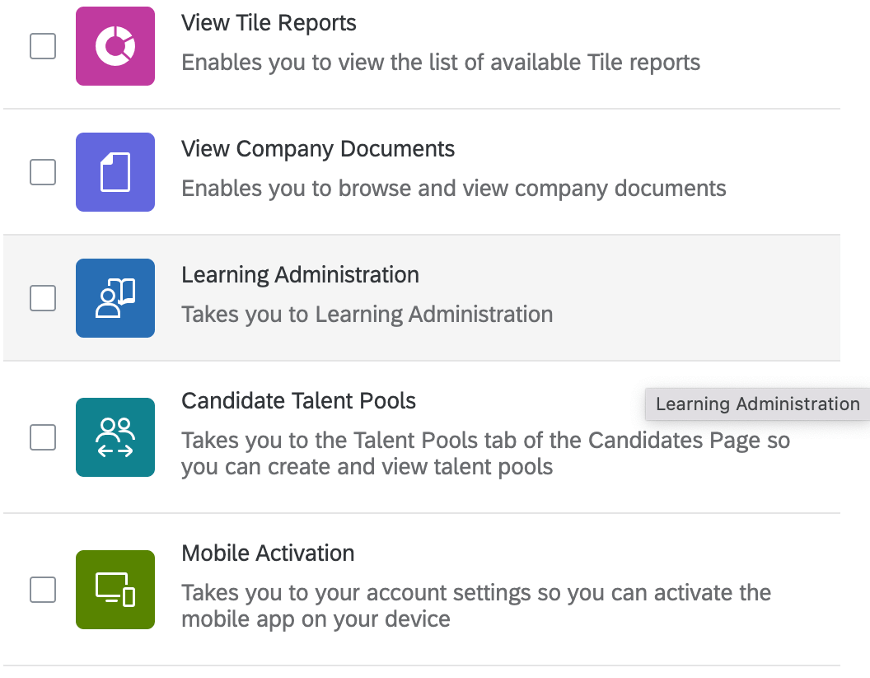This screenshot has height=678, width=870.
Task: Click the Mobile Activation title
Action: [268, 553]
